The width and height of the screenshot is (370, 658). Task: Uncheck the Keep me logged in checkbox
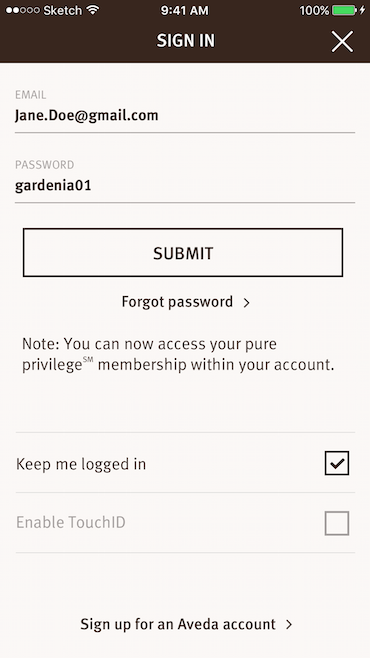336,463
